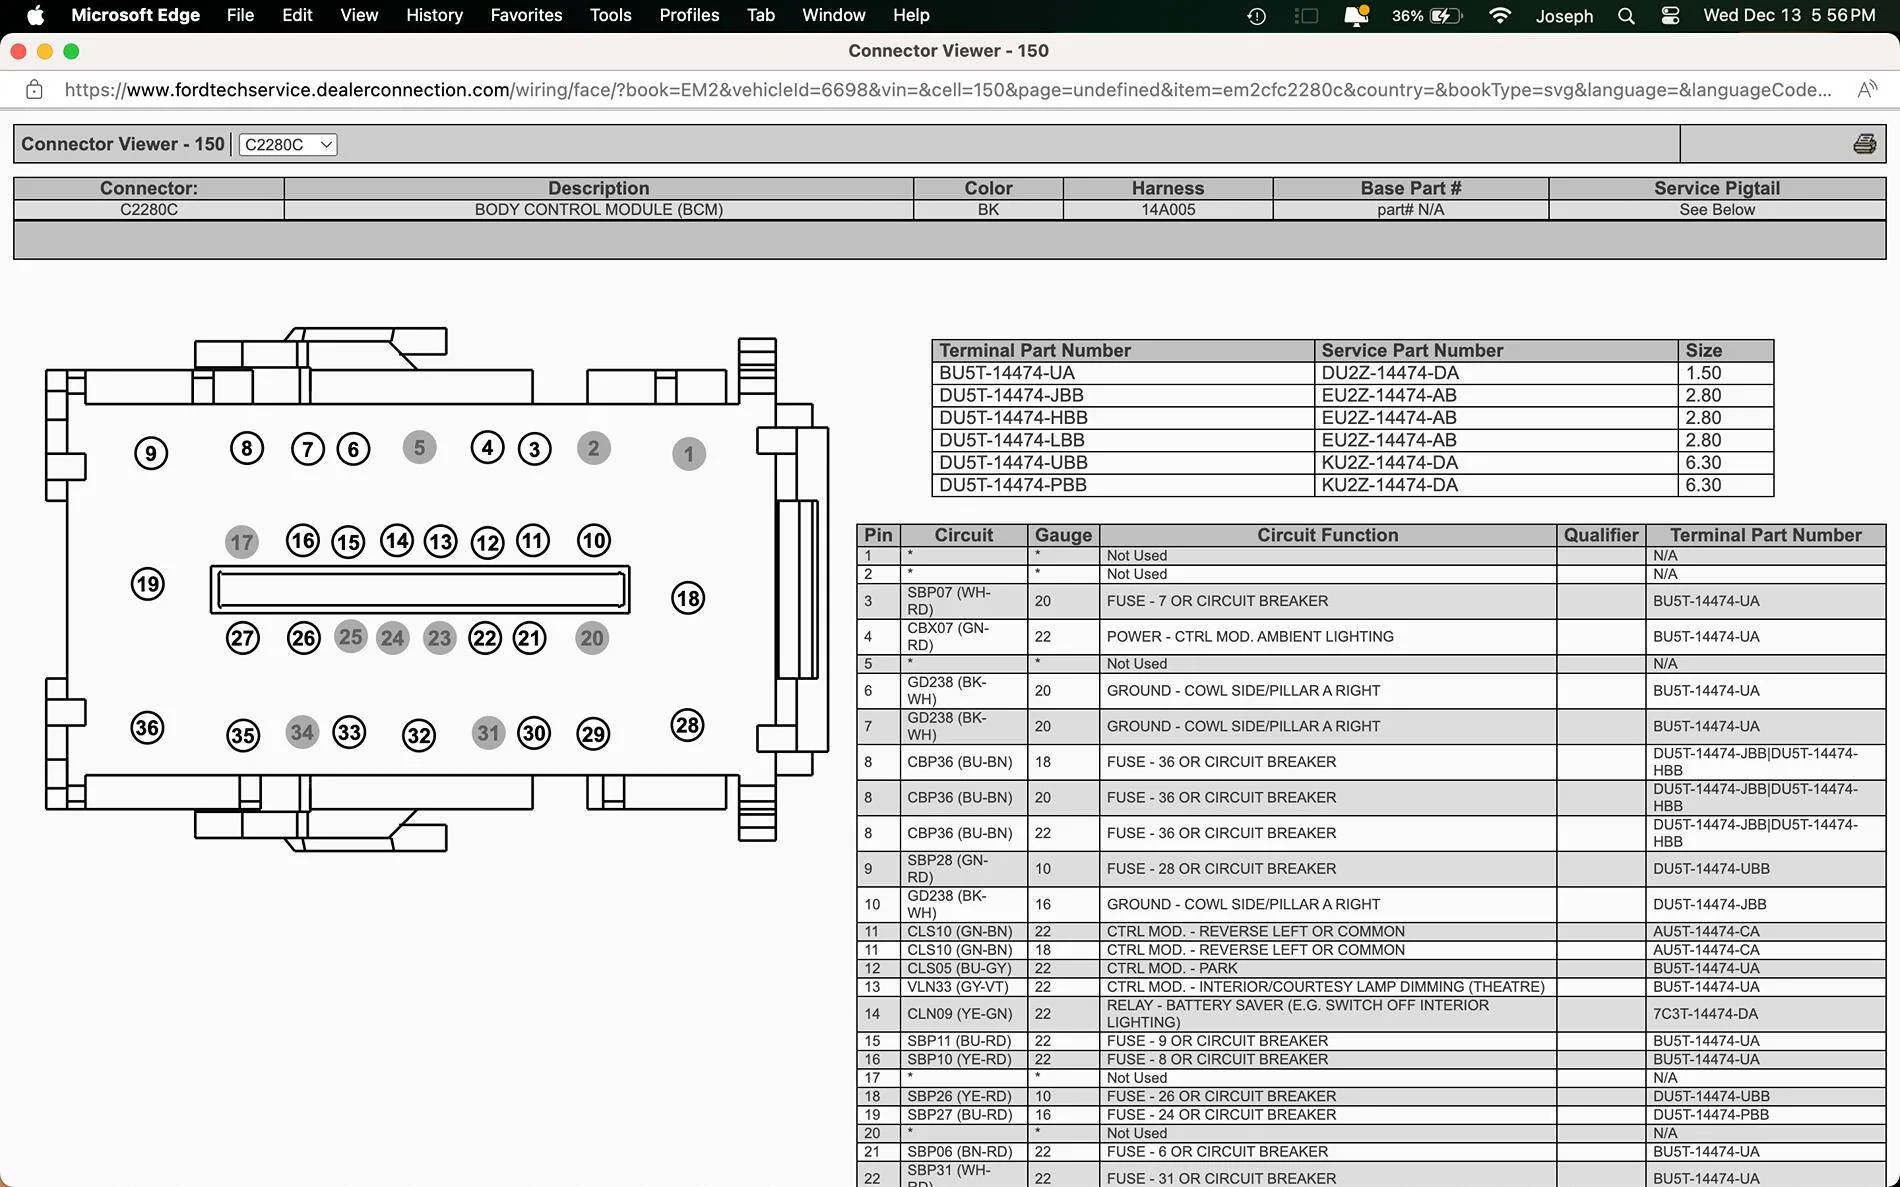Open macOS Control Center icon
1900x1187 pixels.
[1670, 16]
